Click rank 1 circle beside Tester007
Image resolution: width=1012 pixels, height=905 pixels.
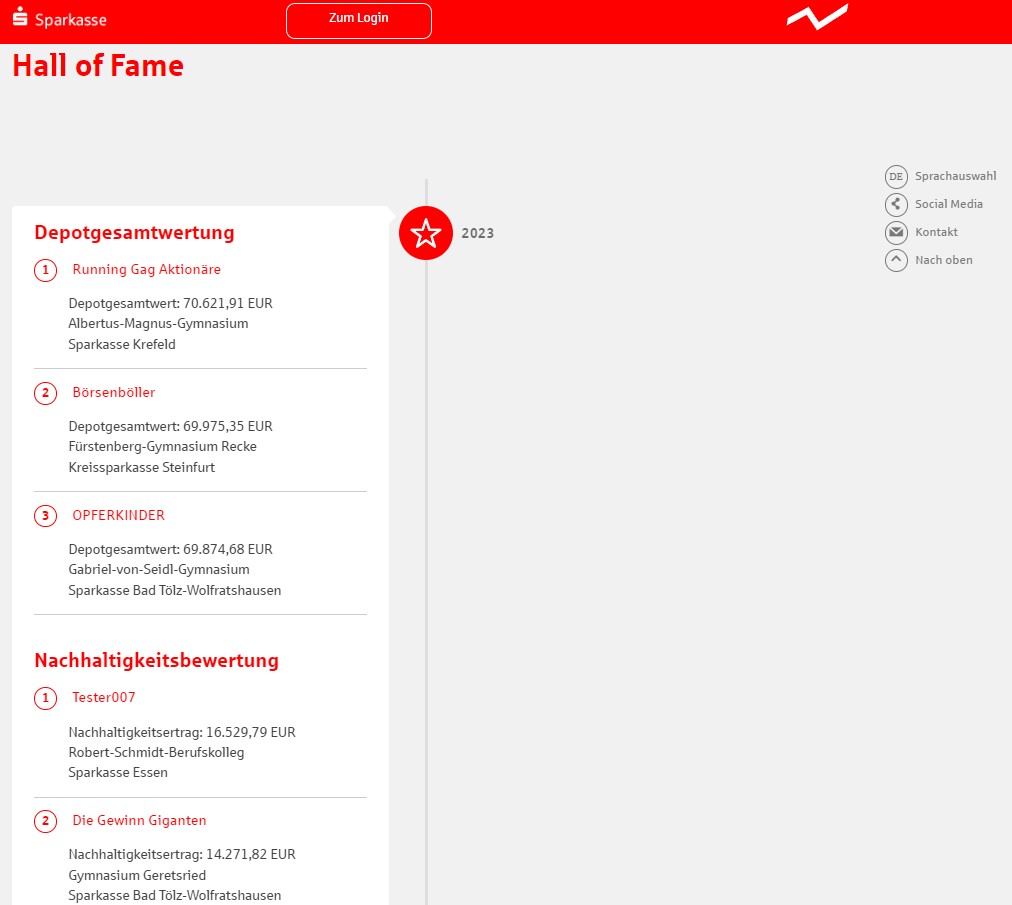45,698
